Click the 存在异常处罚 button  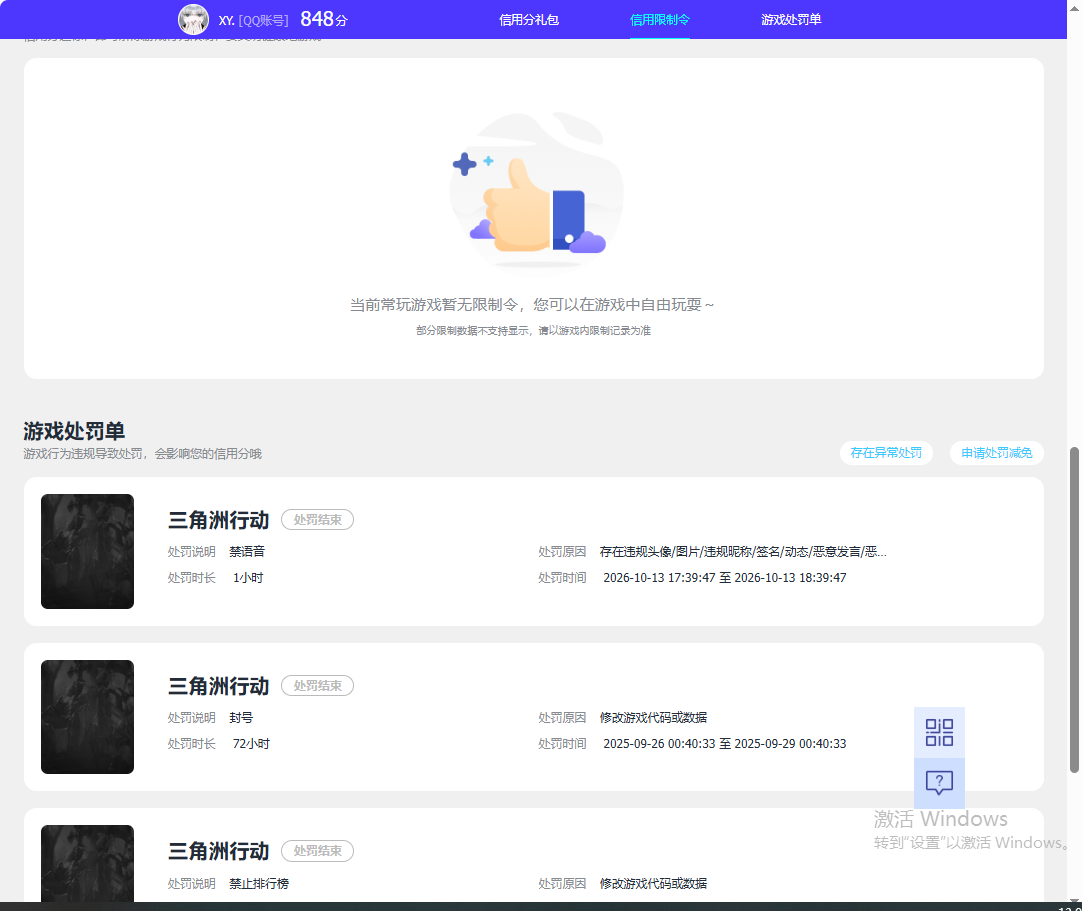[x=886, y=453]
